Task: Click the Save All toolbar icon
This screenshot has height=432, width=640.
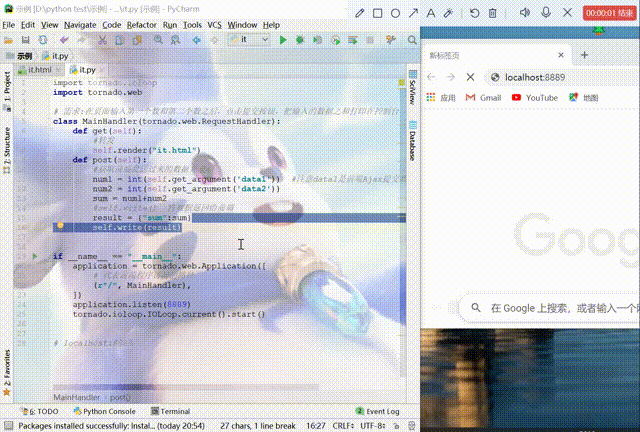Action: click(x=27, y=39)
